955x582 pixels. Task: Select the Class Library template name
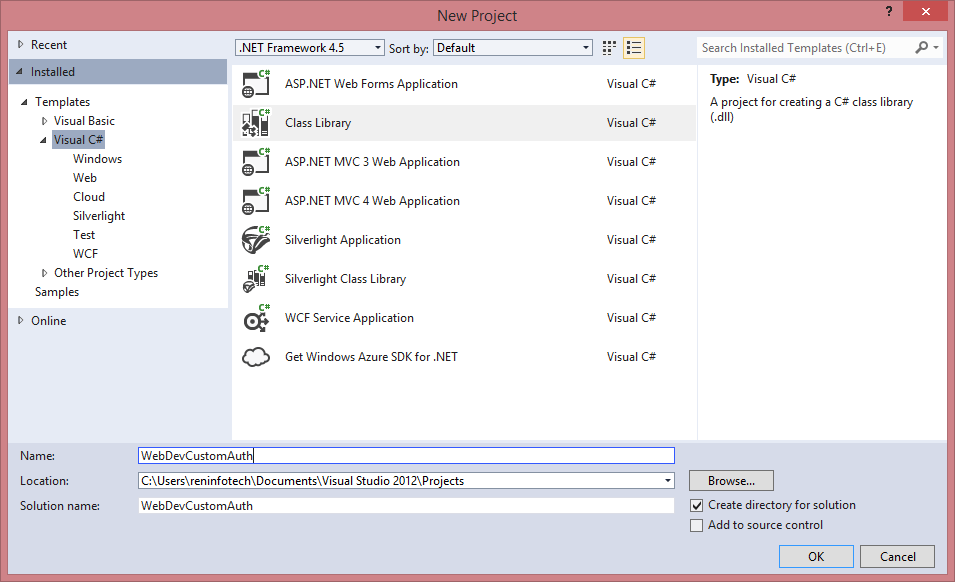point(318,123)
